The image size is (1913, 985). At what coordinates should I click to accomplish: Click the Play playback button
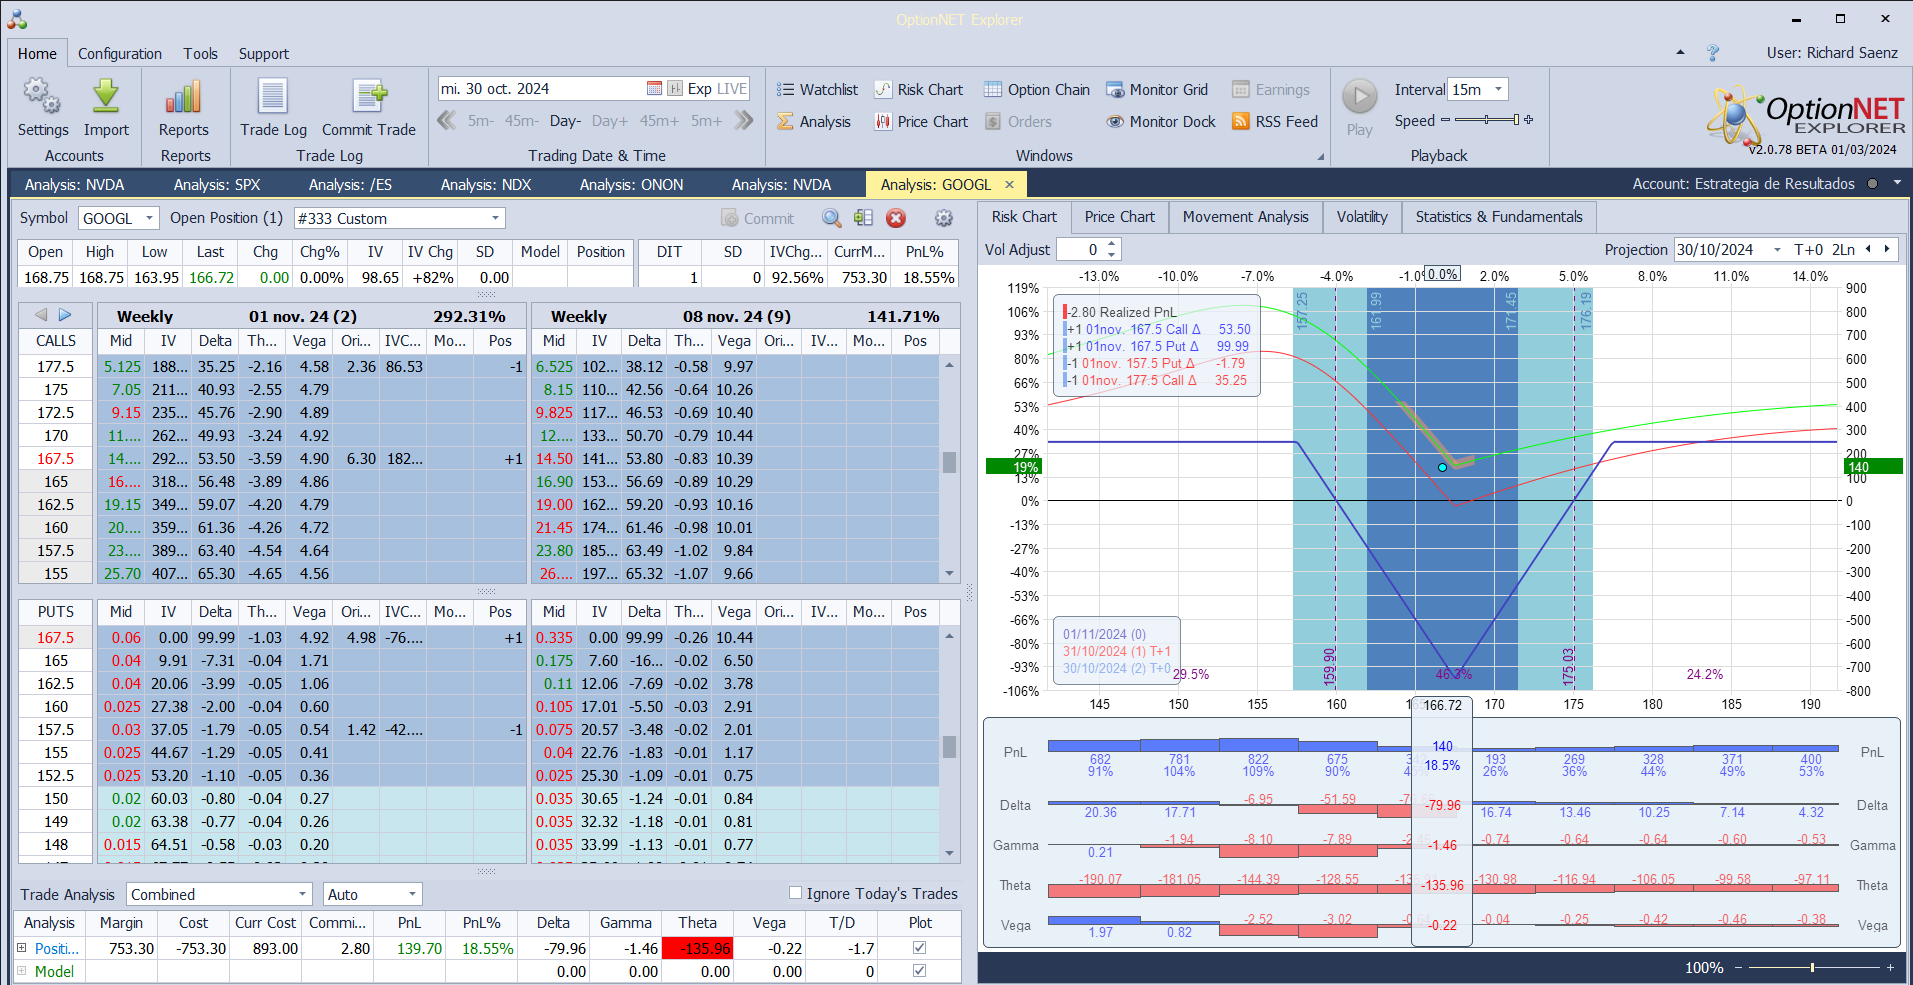click(x=1359, y=107)
